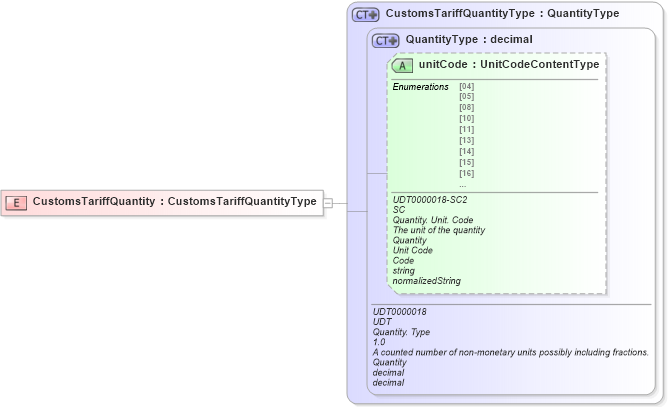This screenshot has width=668, height=407.
Task: Click the 'normalizedString' annotation line
Action: (426, 281)
